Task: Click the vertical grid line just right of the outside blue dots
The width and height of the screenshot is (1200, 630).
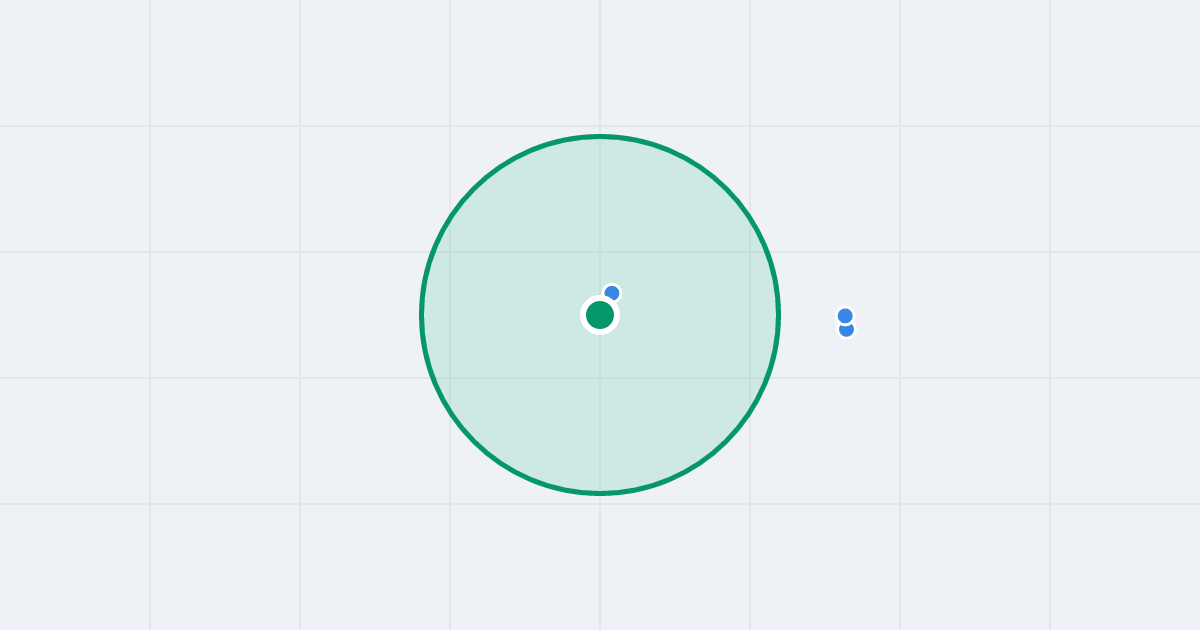Action: 900,315
